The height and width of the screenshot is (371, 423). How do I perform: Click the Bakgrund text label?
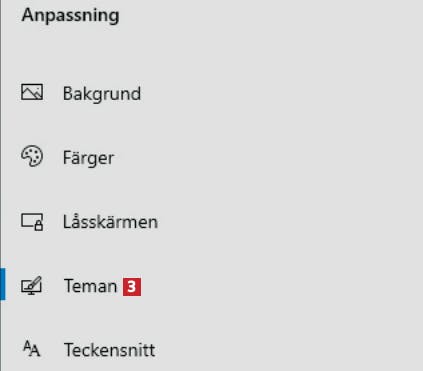[x=102, y=93]
